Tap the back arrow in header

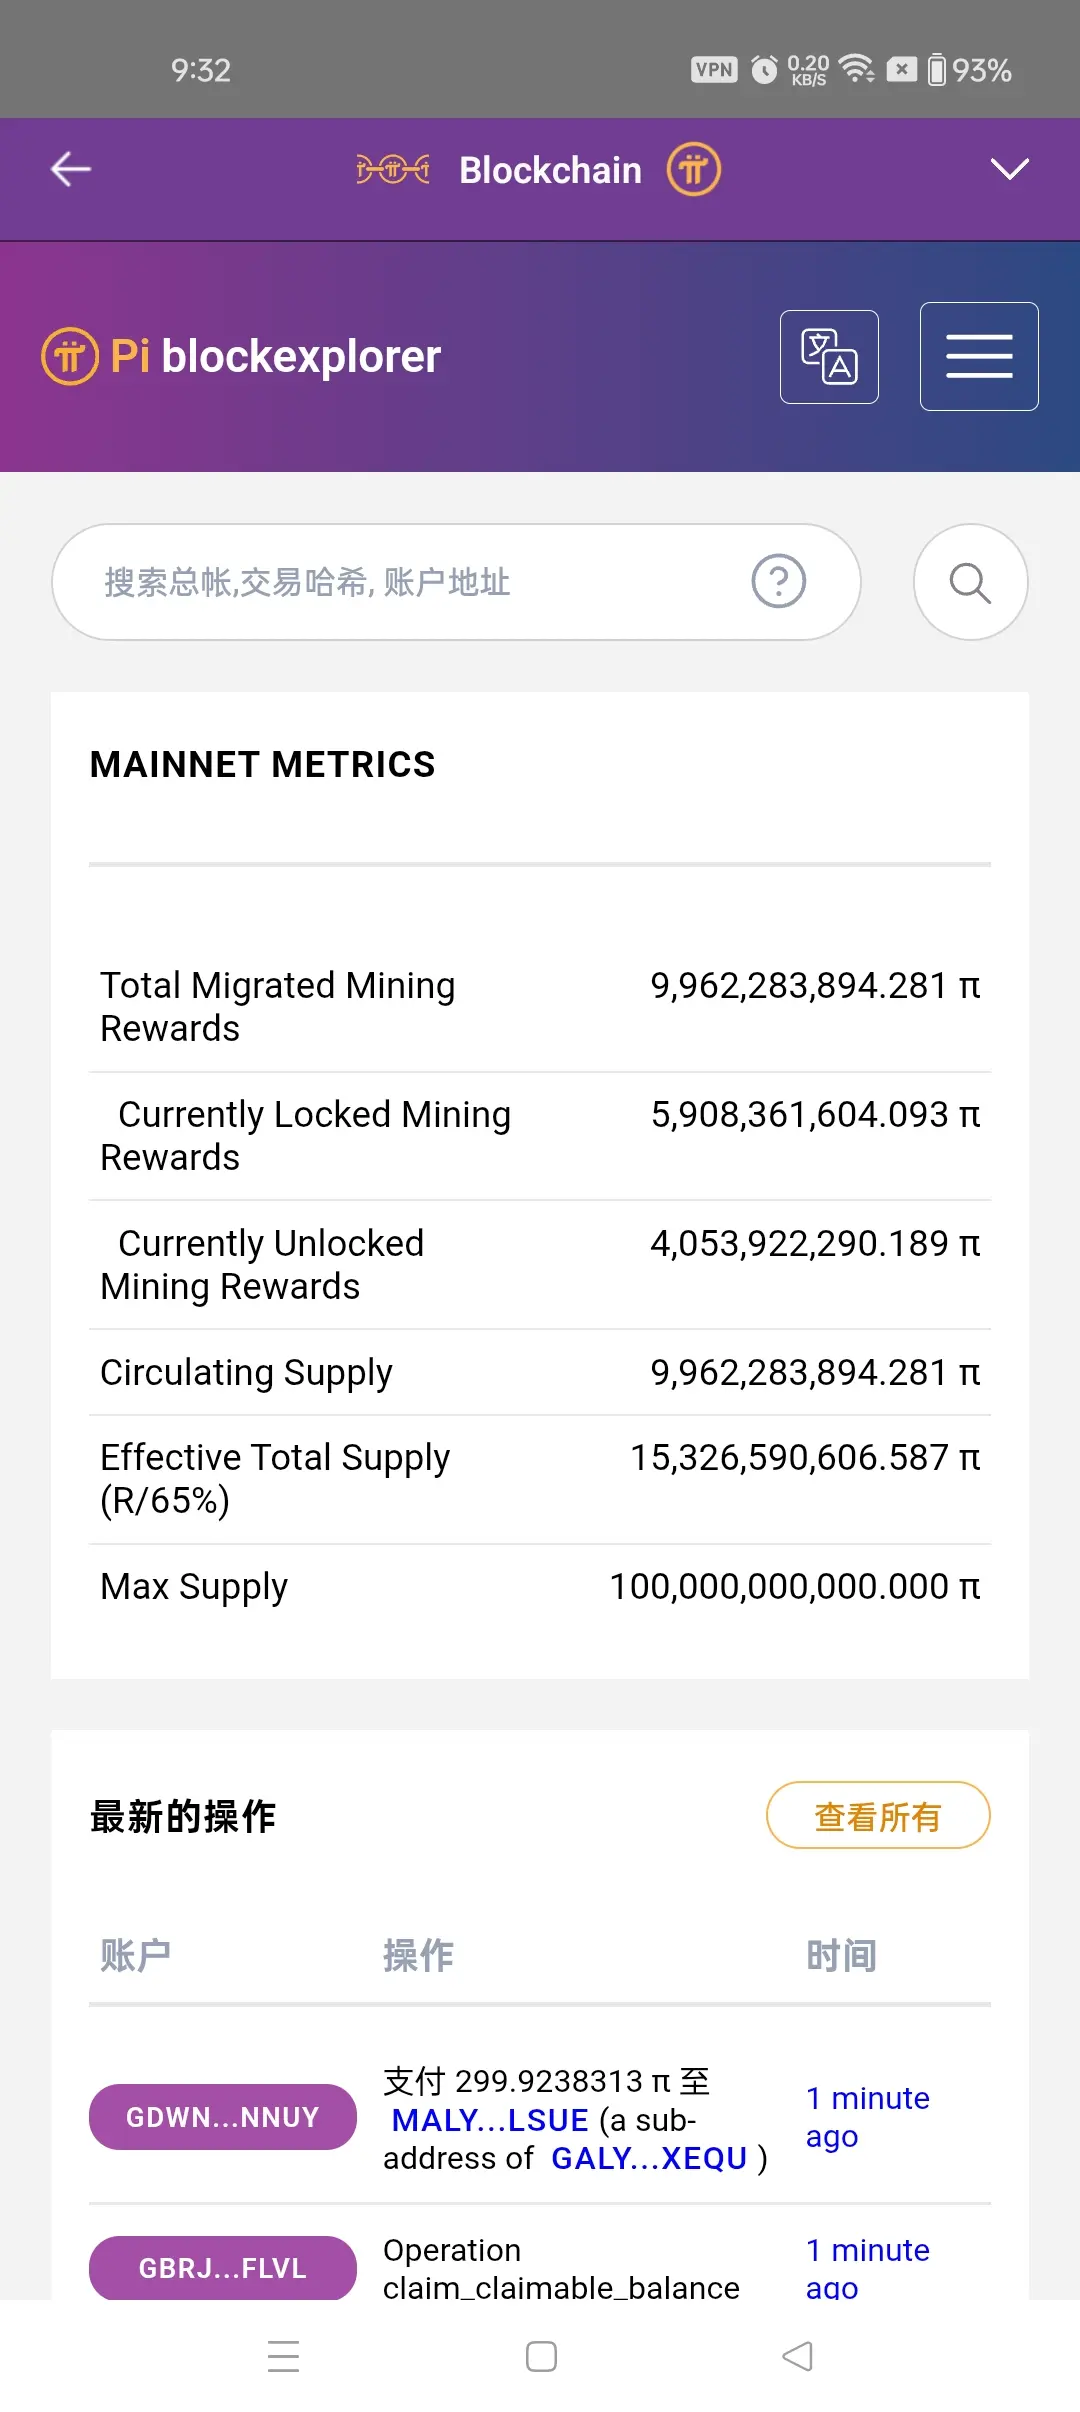[x=71, y=169]
